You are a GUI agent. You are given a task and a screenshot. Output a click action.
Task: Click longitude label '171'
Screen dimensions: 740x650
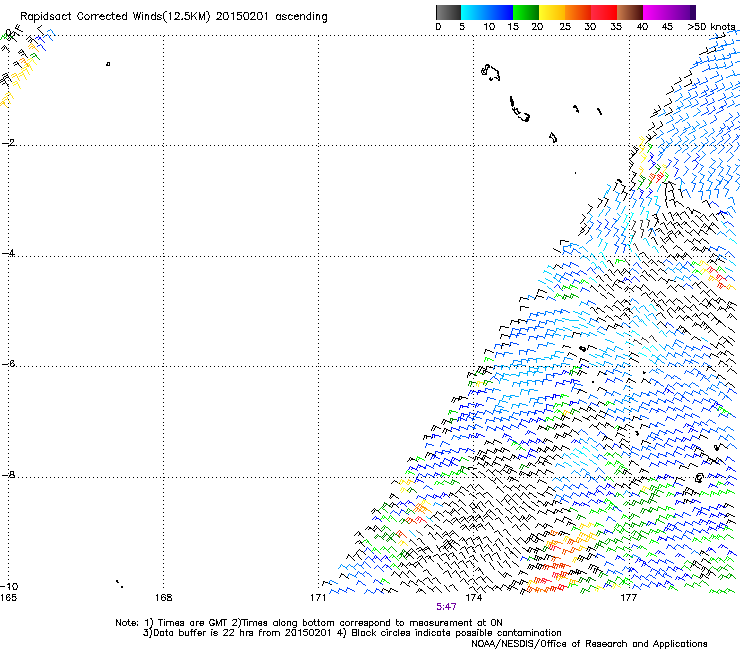(x=318, y=598)
